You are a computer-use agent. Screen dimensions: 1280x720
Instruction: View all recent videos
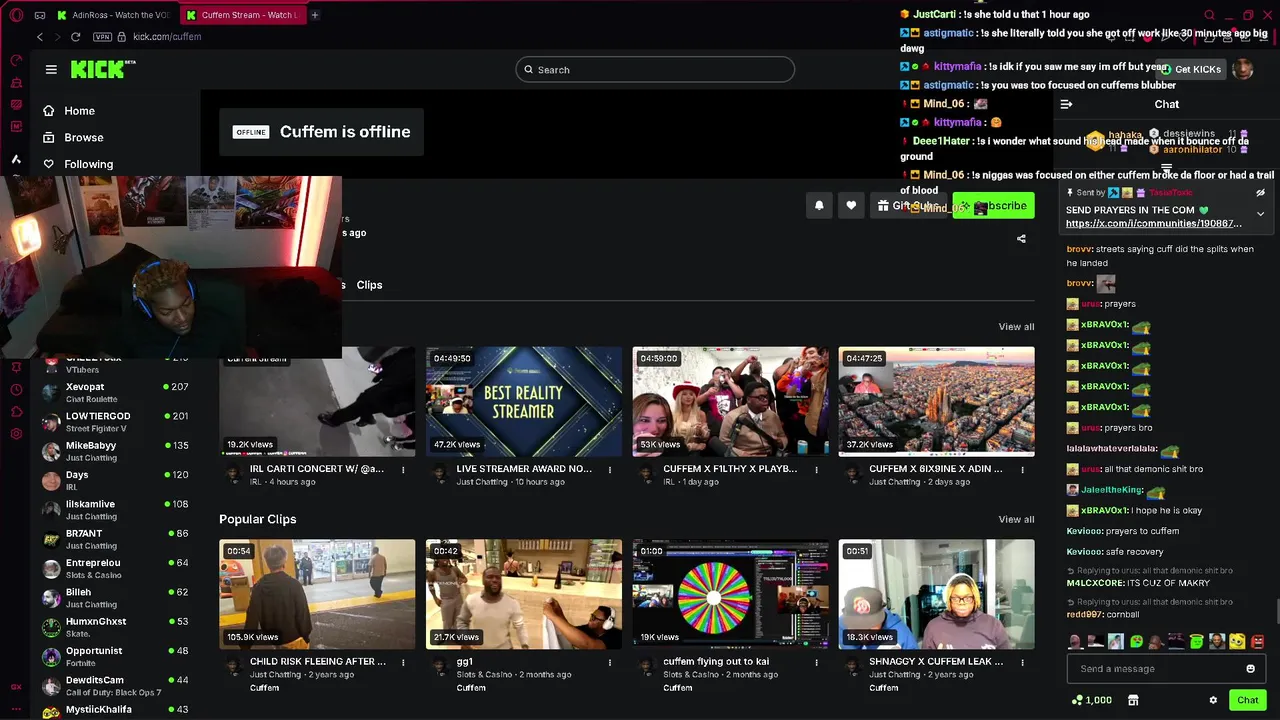click(x=1016, y=327)
